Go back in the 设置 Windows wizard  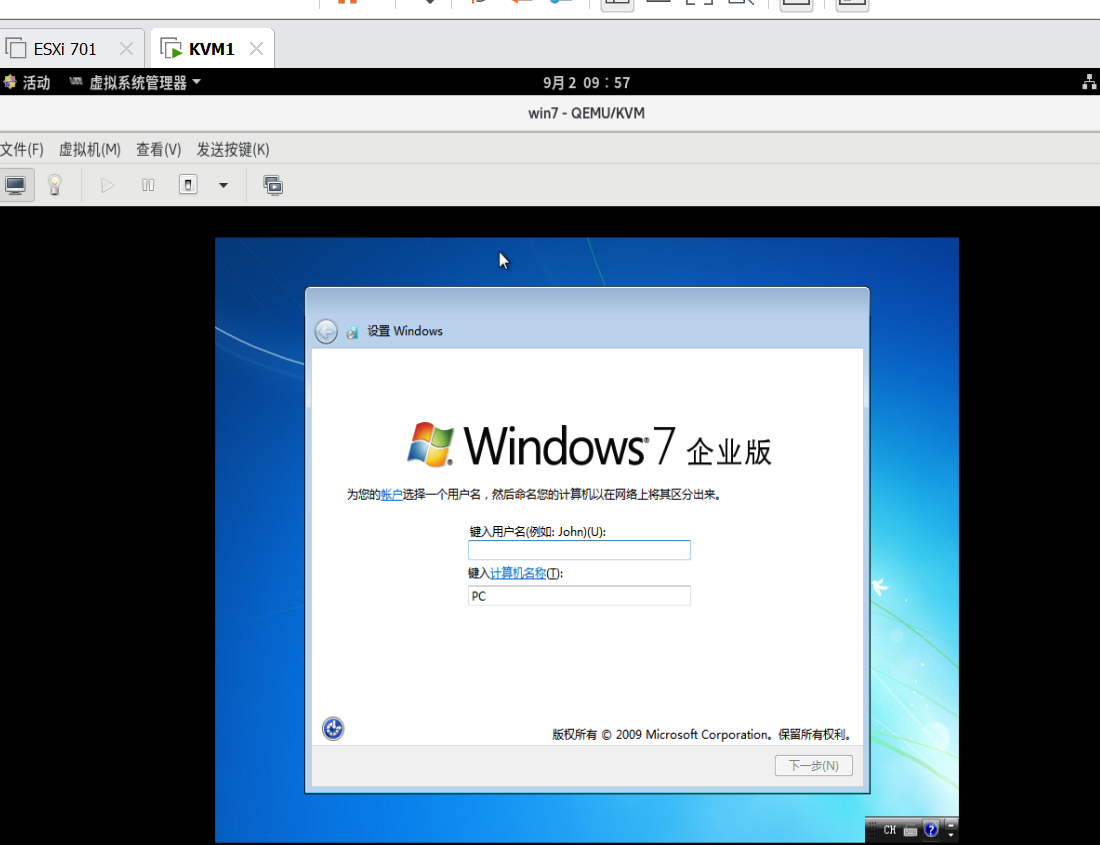326,331
